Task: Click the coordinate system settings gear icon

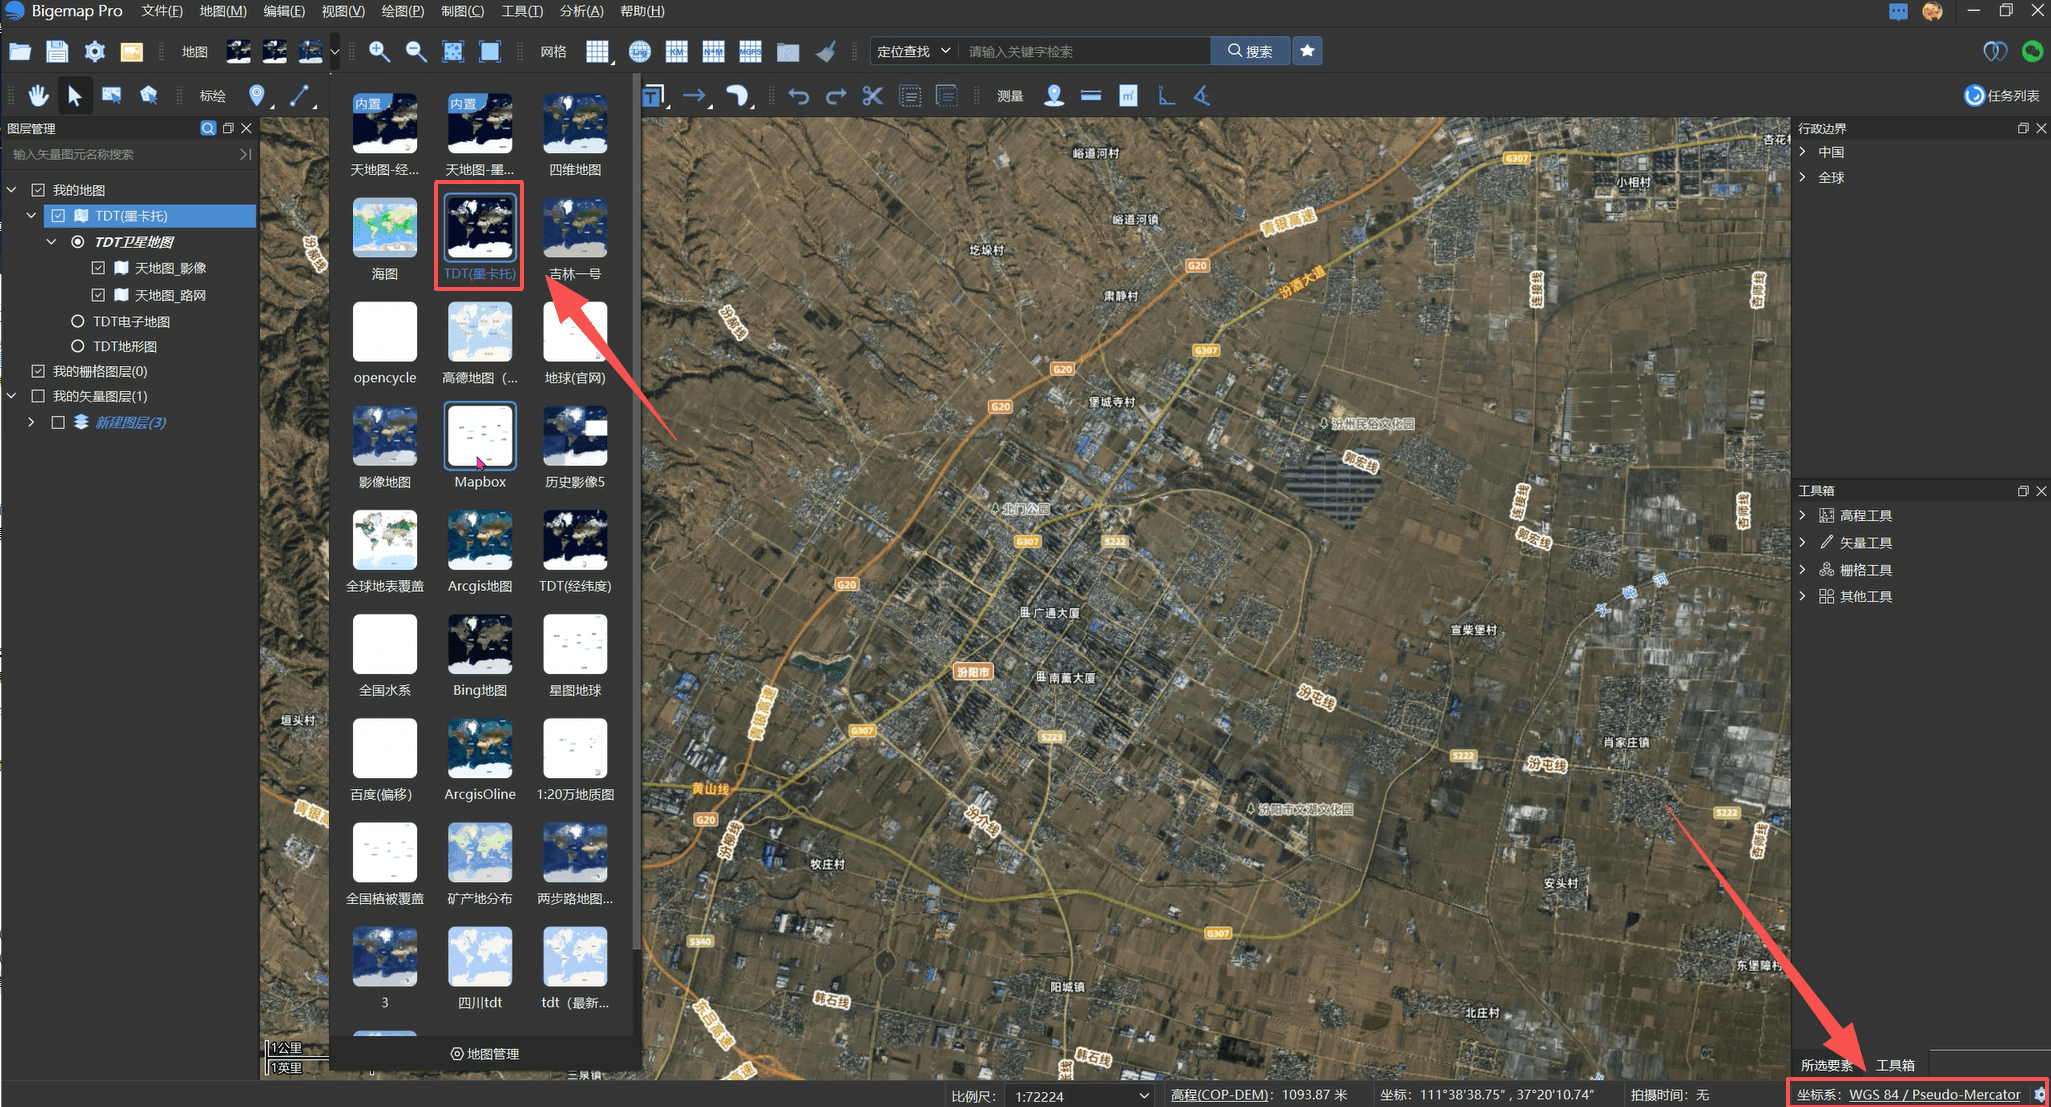Action: pyautogui.click(x=2039, y=1095)
